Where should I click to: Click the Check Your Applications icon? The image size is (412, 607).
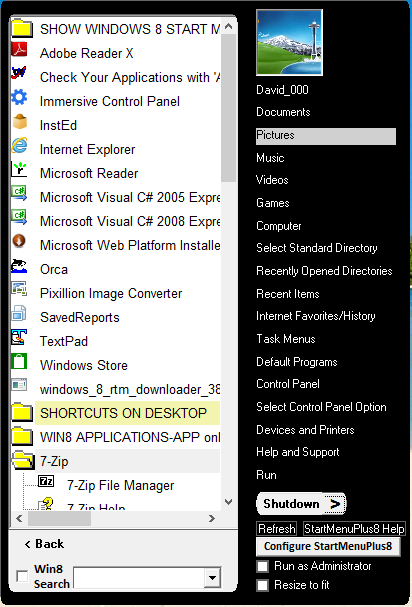pos(19,73)
